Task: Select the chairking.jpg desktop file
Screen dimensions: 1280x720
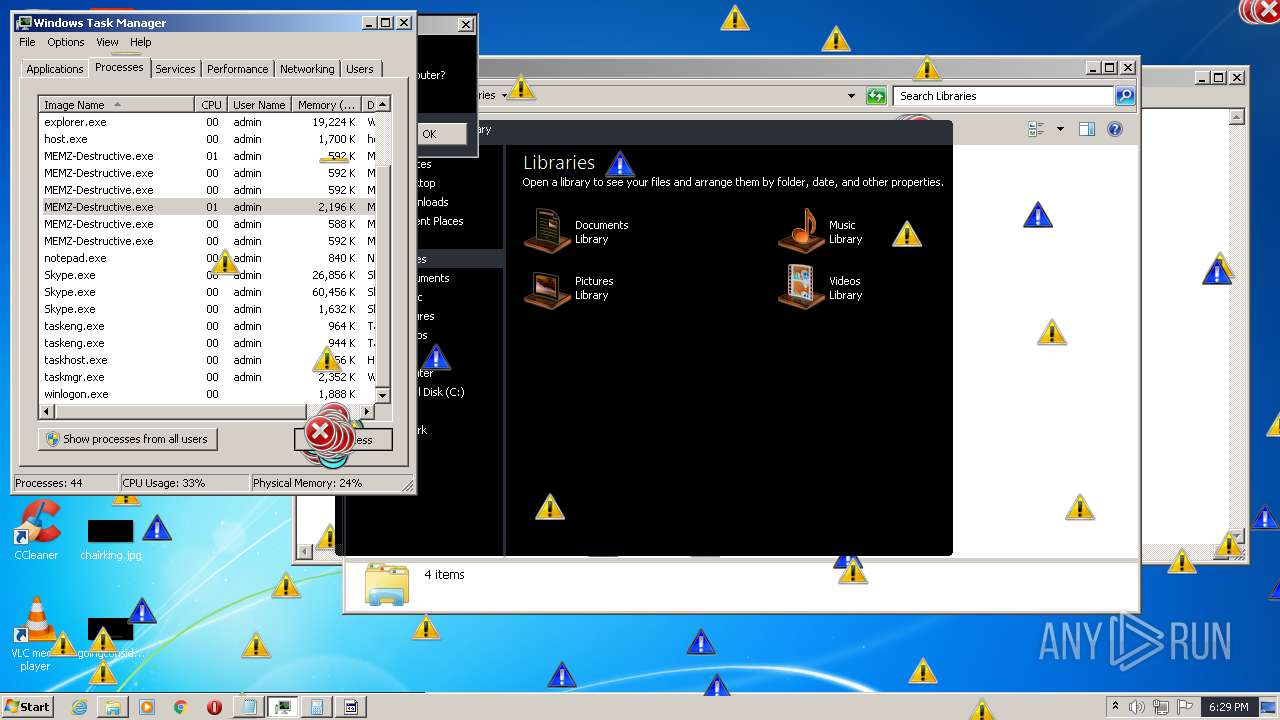Action: coord(111,540)
